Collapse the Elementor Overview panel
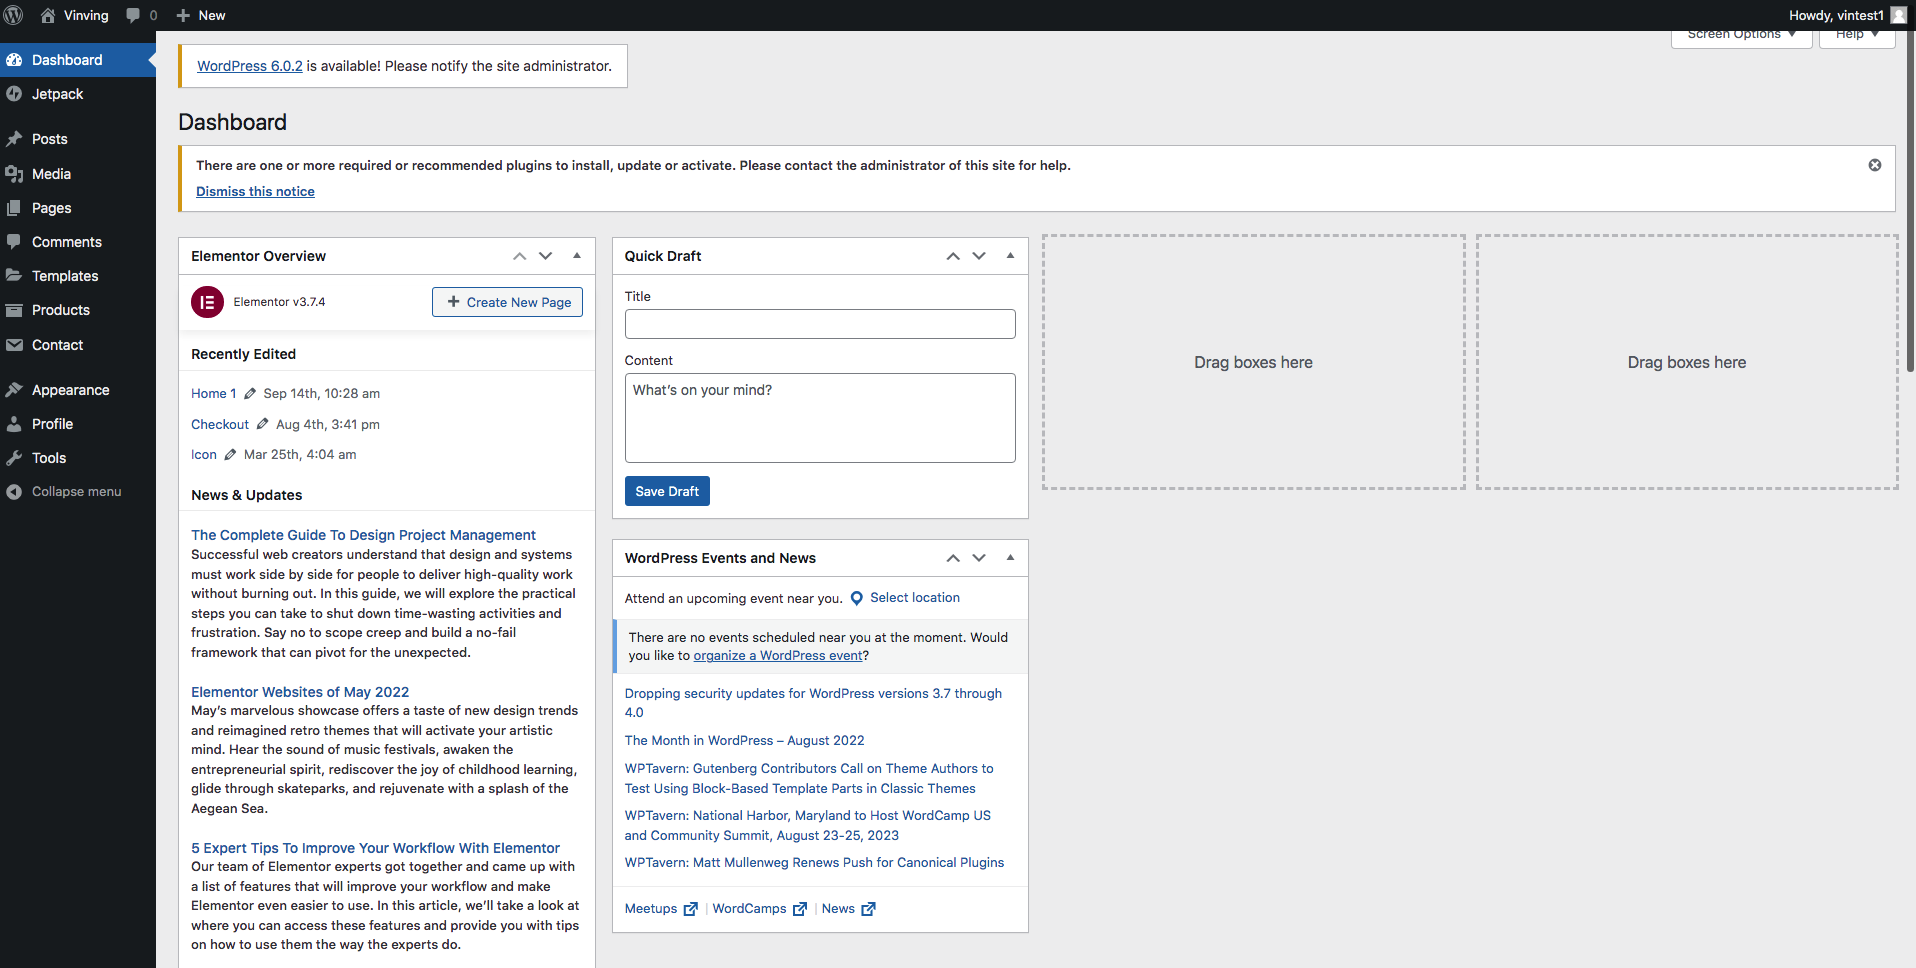The height and width of the screenshot is (968, 1916). [x=577, y=256]
